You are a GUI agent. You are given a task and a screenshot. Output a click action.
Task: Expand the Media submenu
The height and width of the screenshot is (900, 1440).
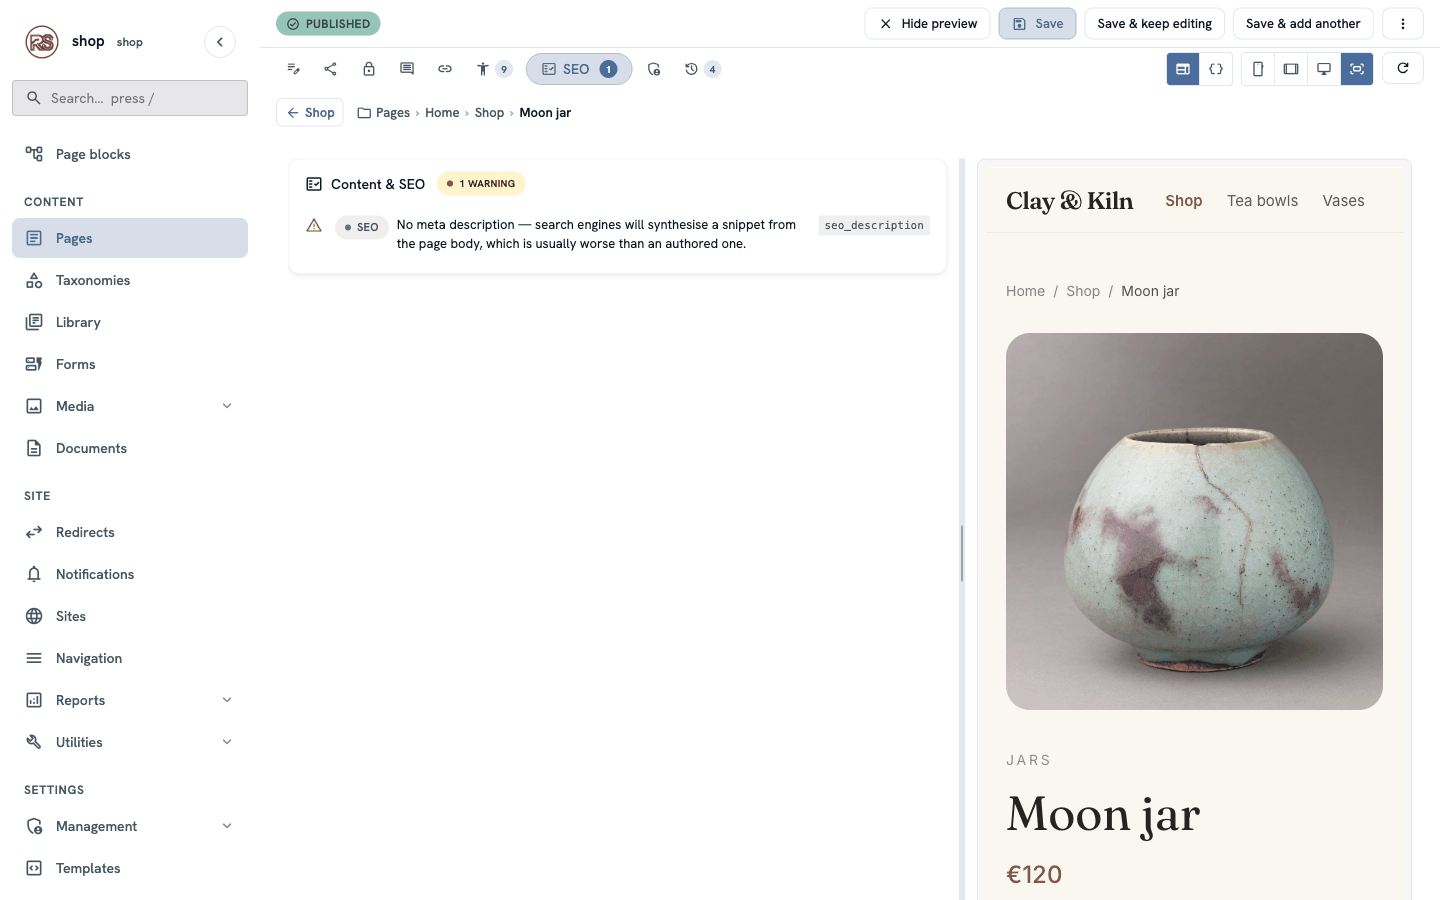pos(227,406)
